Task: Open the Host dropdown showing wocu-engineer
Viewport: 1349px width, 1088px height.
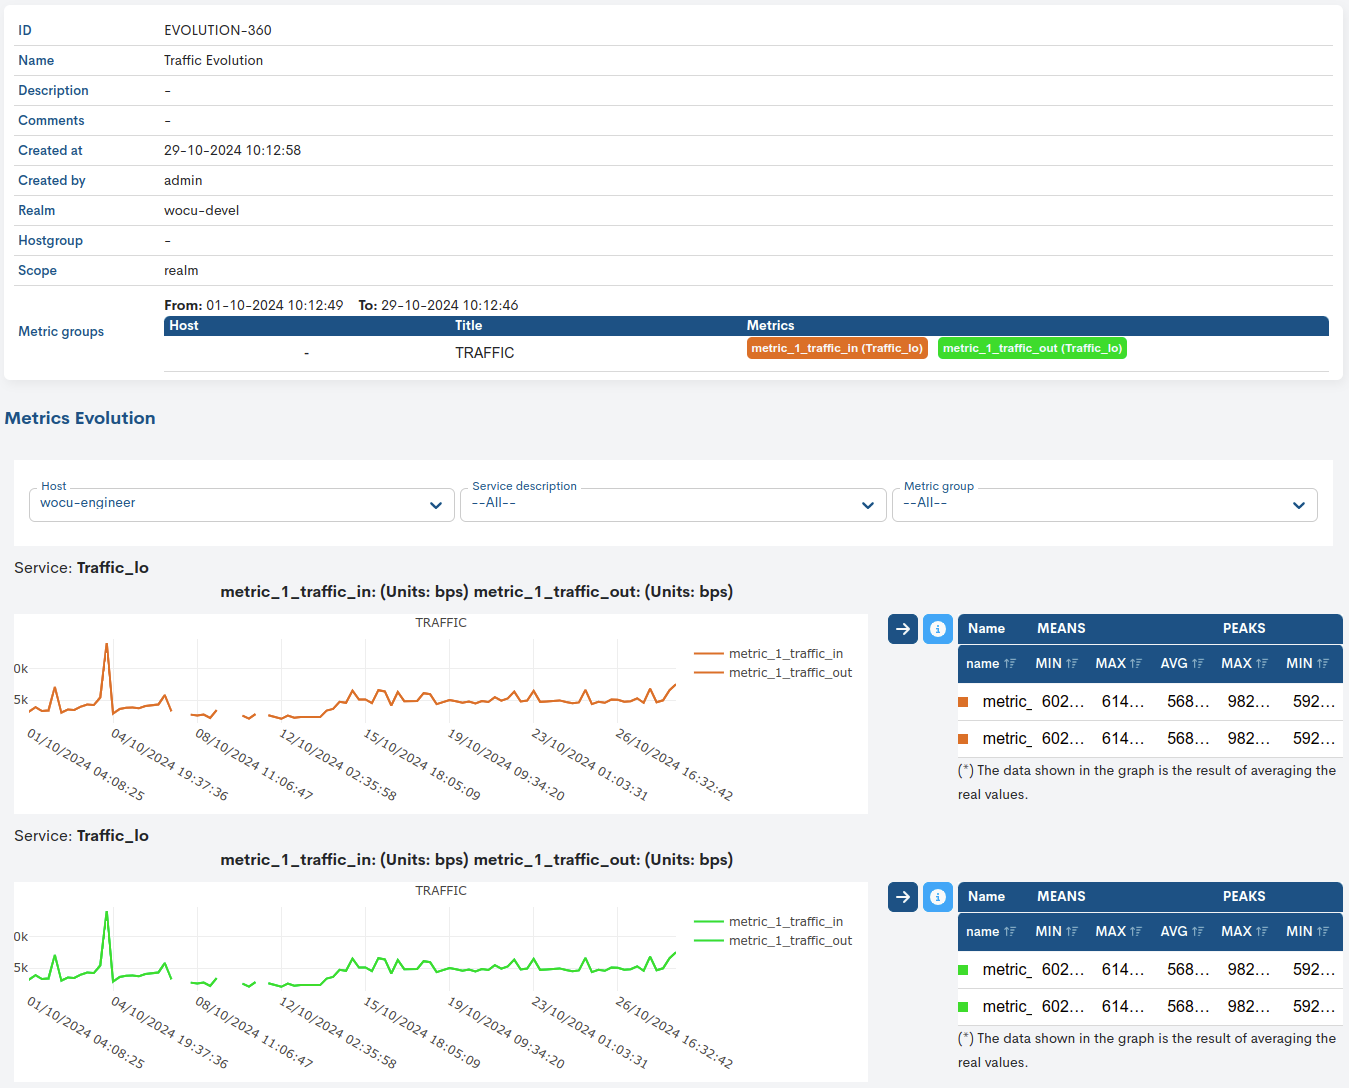Action: coord(241,504)
